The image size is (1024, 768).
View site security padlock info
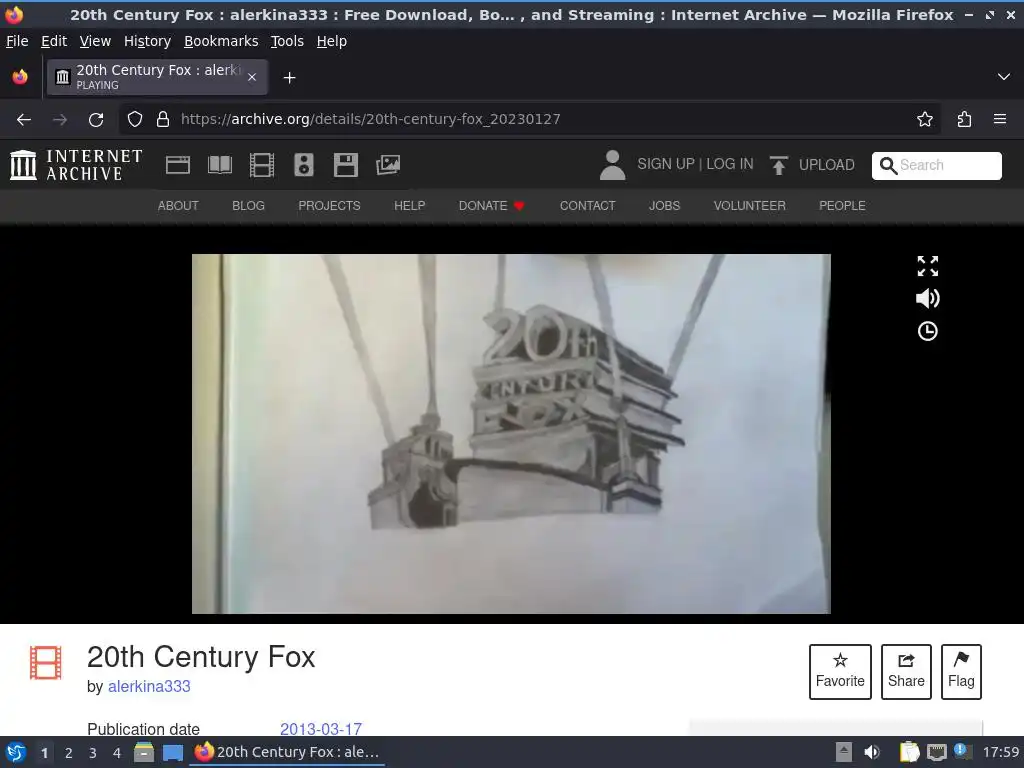click(x=163, y=119)
